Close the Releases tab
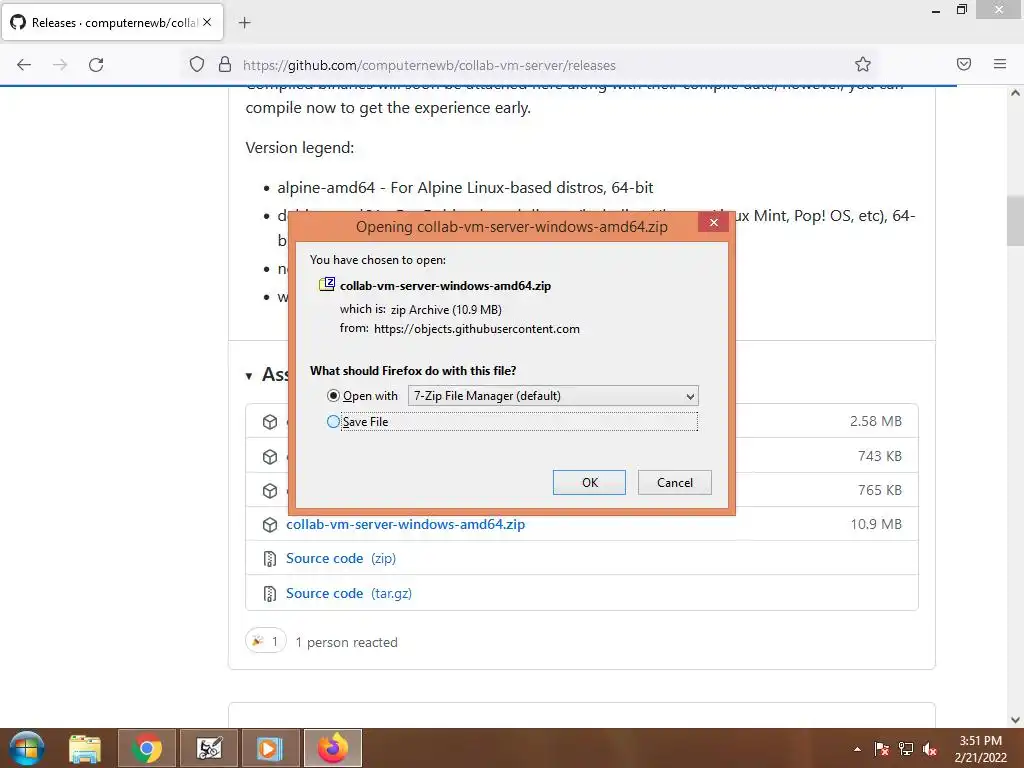1024x768 pixels. pyautogui.click(x=207, y=22)
